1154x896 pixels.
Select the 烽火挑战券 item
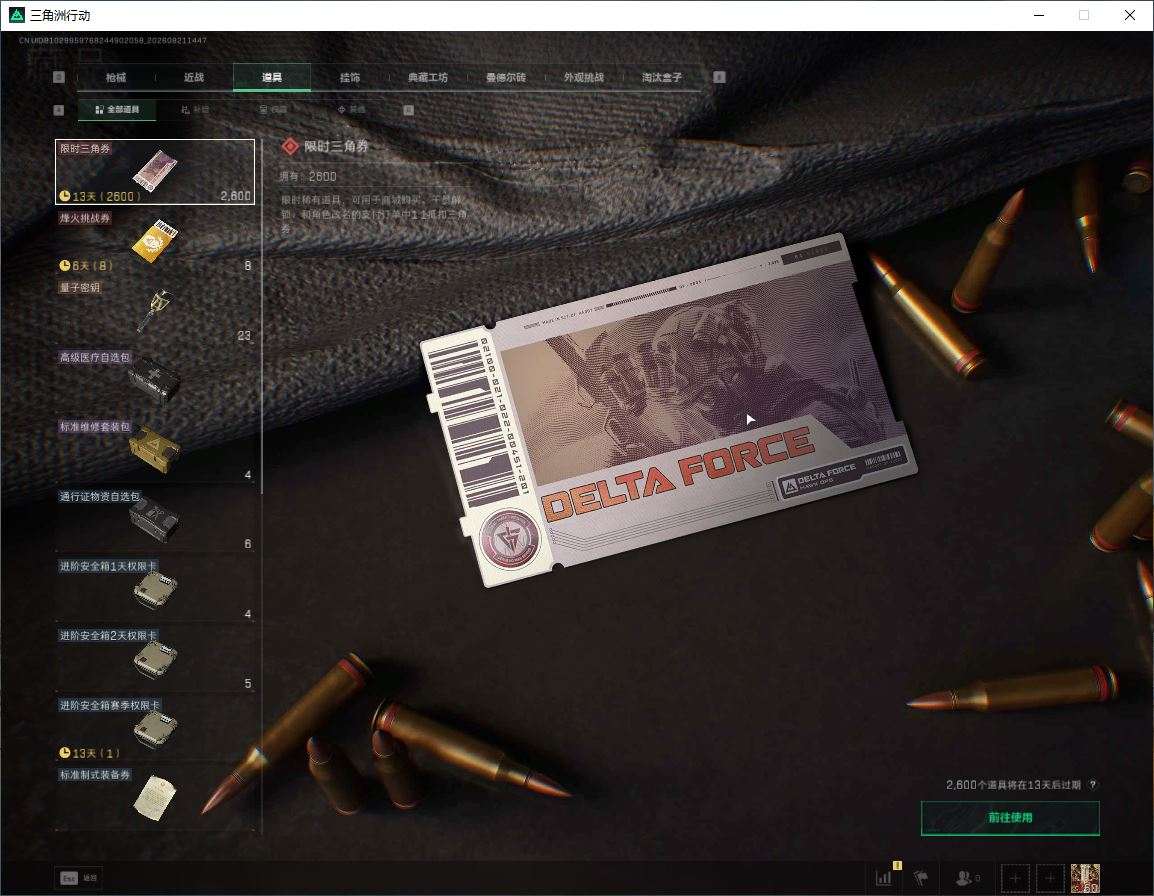pyautogui.click(x=155, y=241)
